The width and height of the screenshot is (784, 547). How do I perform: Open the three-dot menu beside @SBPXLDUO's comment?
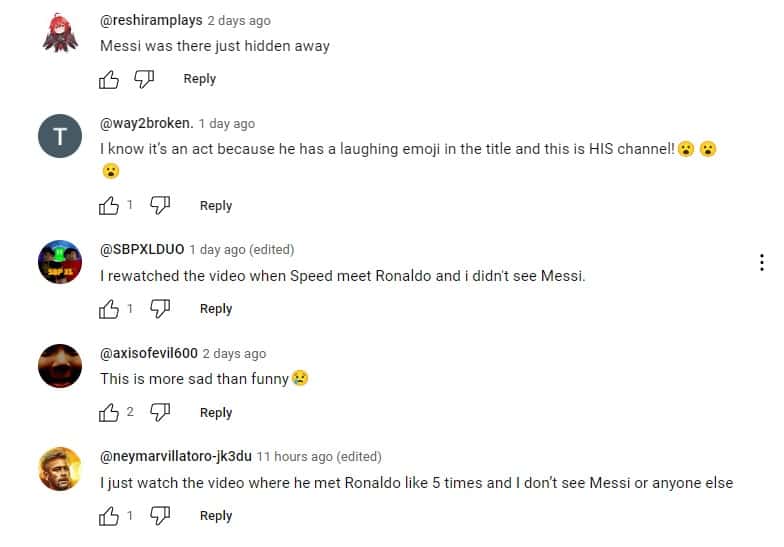pos(762,263)
